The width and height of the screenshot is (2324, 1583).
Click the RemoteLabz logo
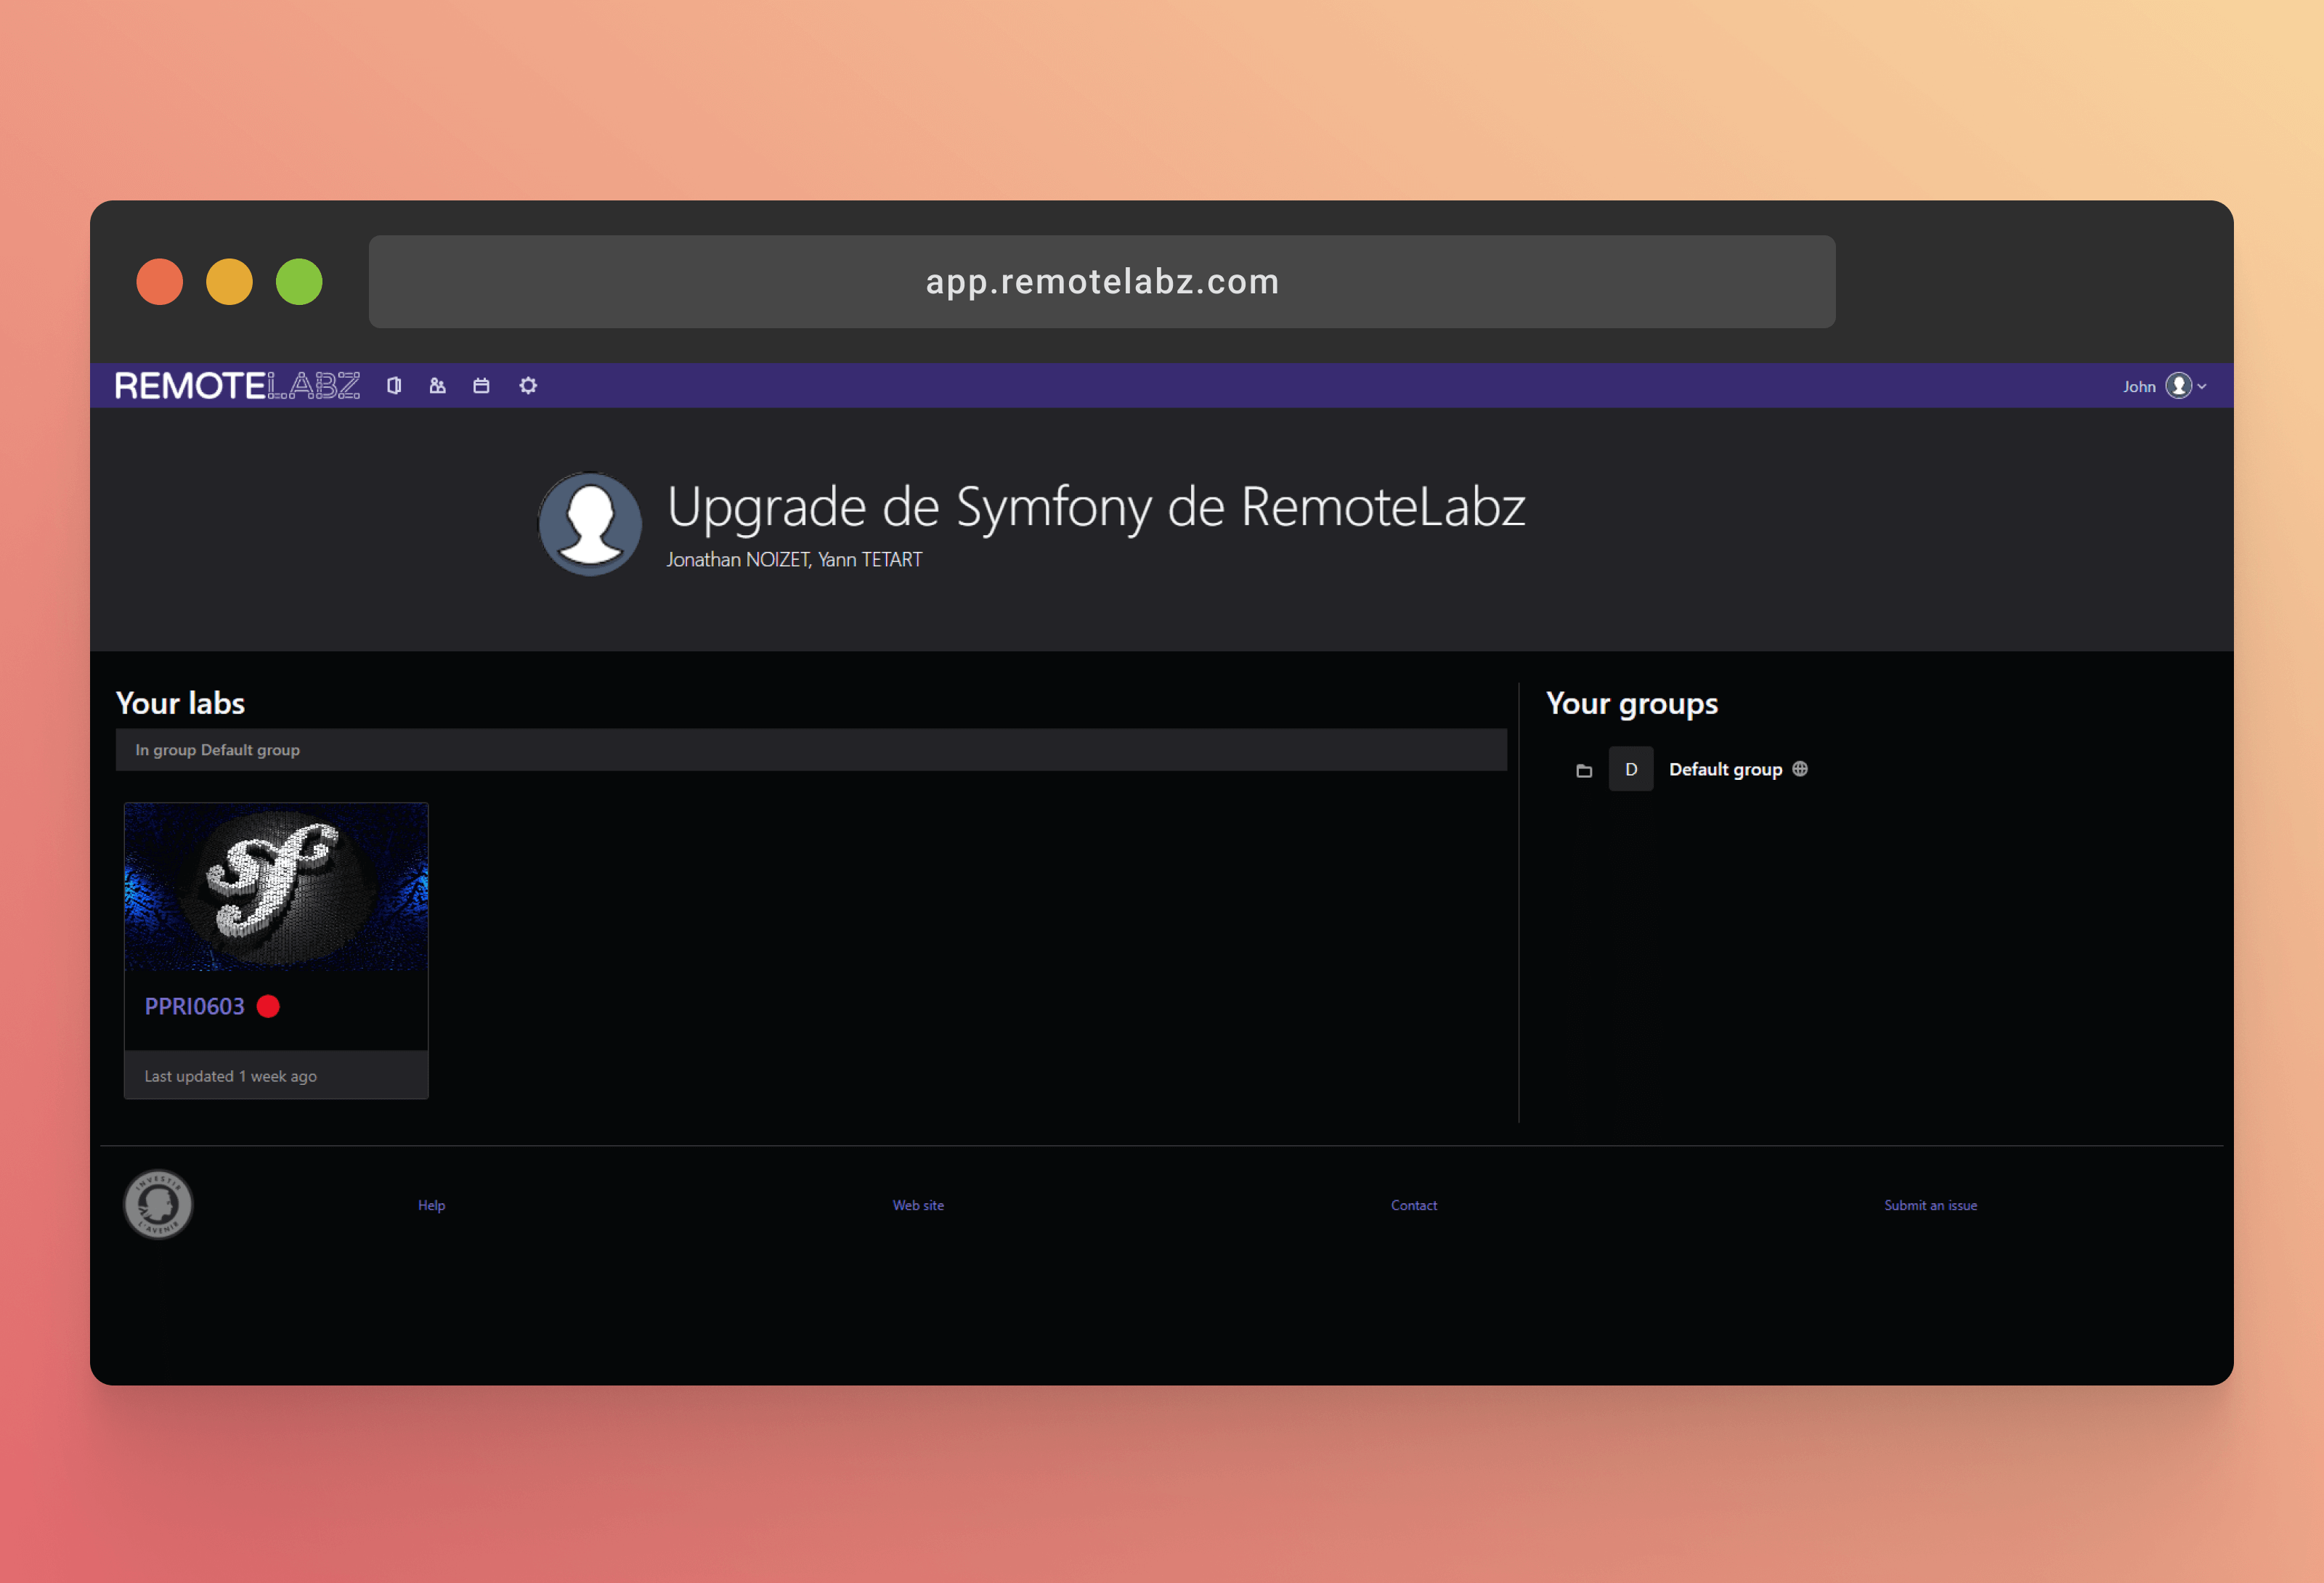[237, 386]
